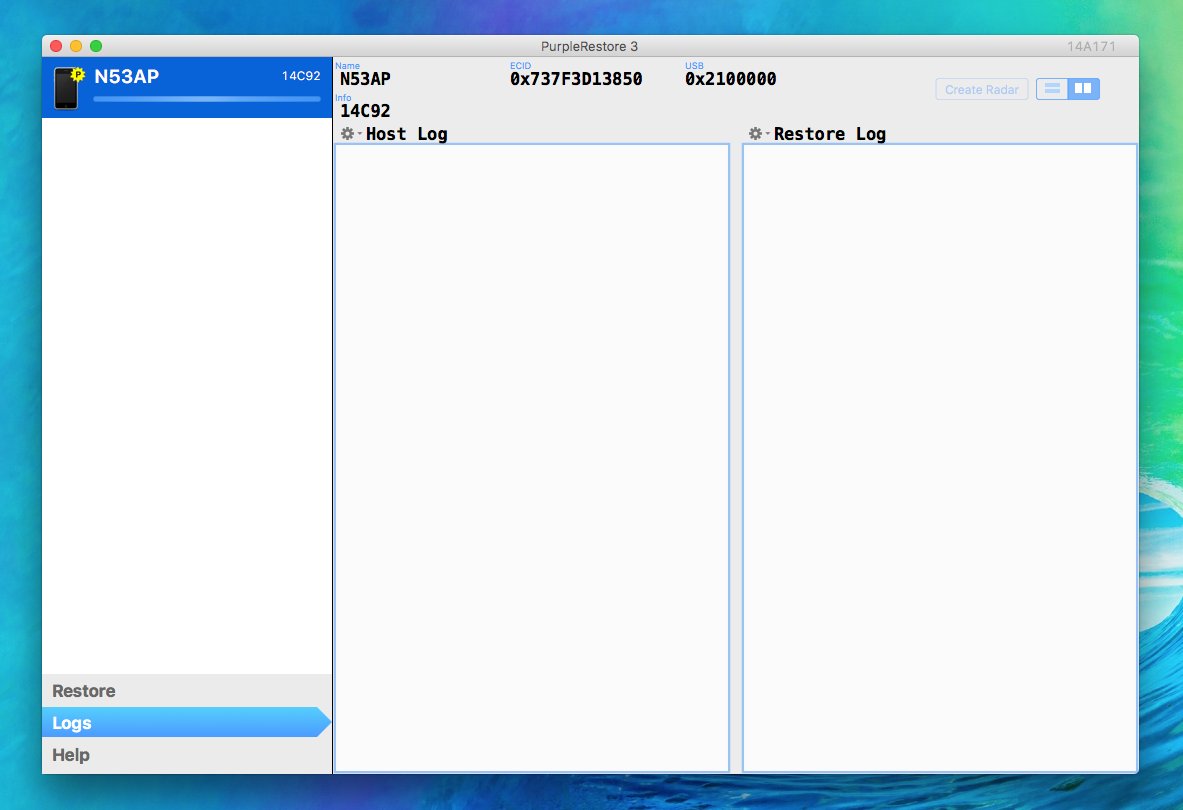
Task: Click the USB value 0x2100000
Action: click(x=730, y=79)
